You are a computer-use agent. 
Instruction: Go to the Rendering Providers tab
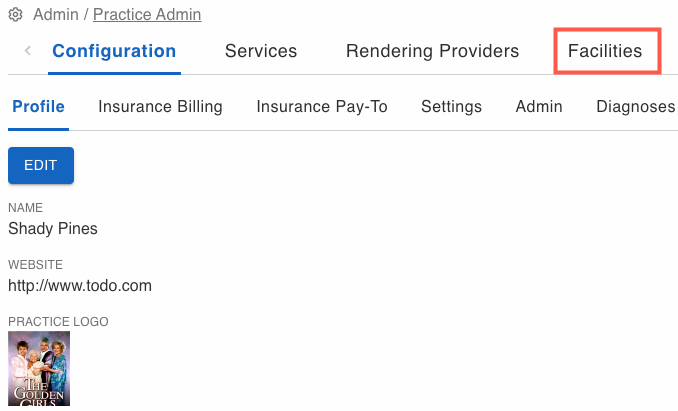point(432,51)
